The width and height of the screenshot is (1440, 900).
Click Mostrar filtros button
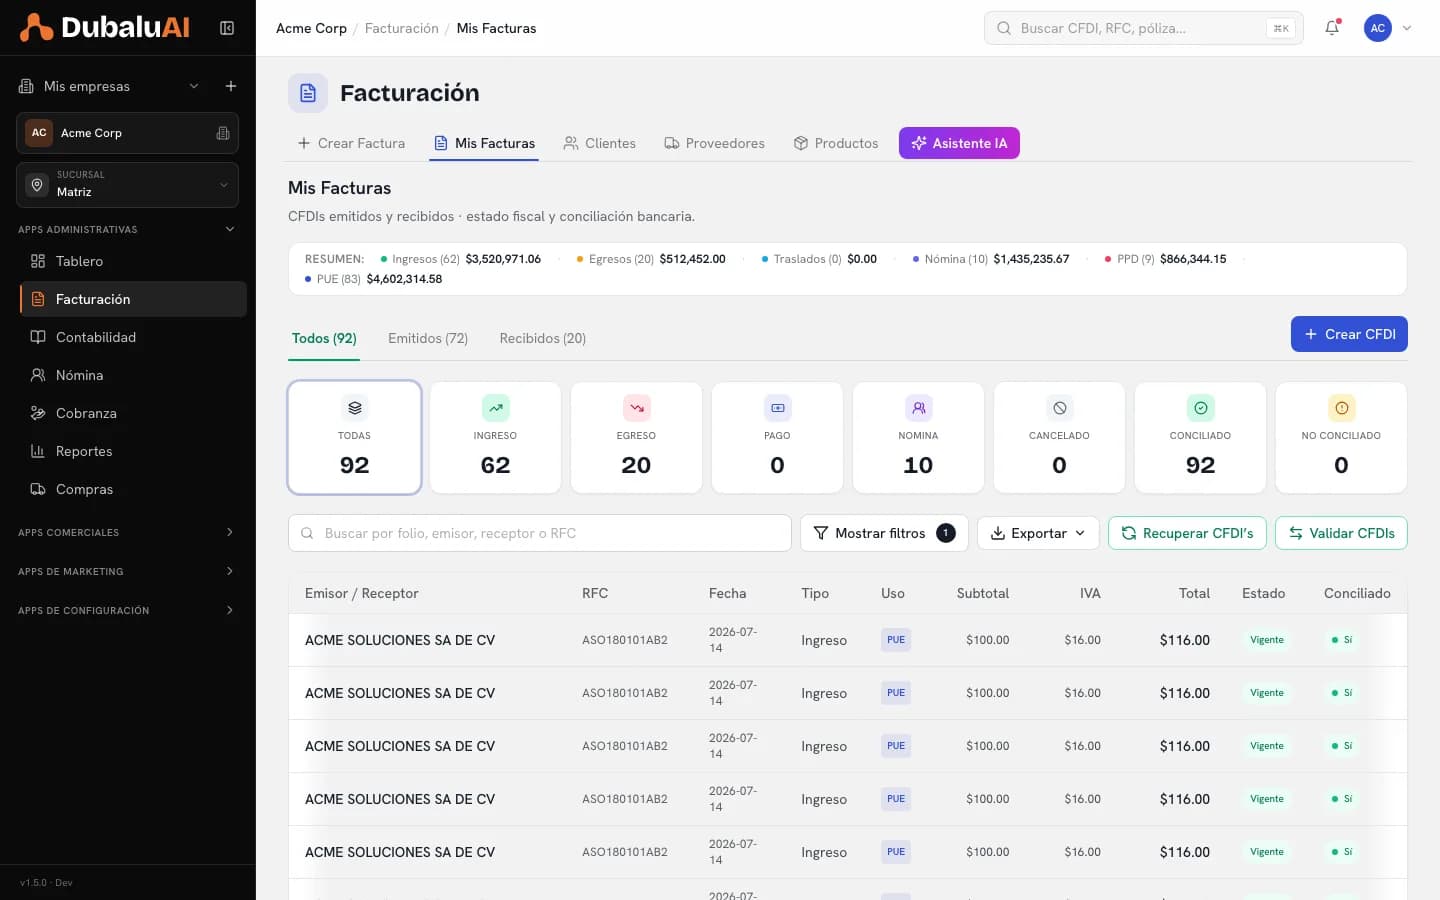coord(884,533)
